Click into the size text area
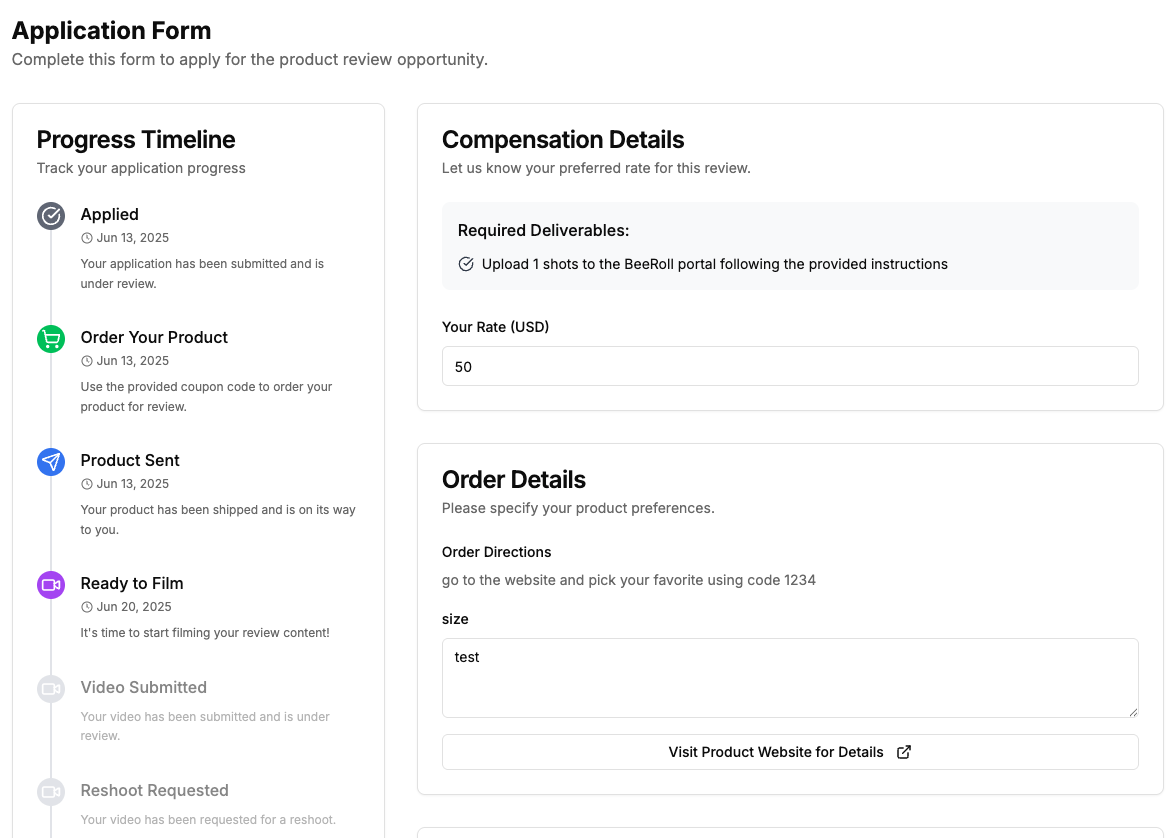This screenshot has width=1168, height=838. tap(790, 678)
